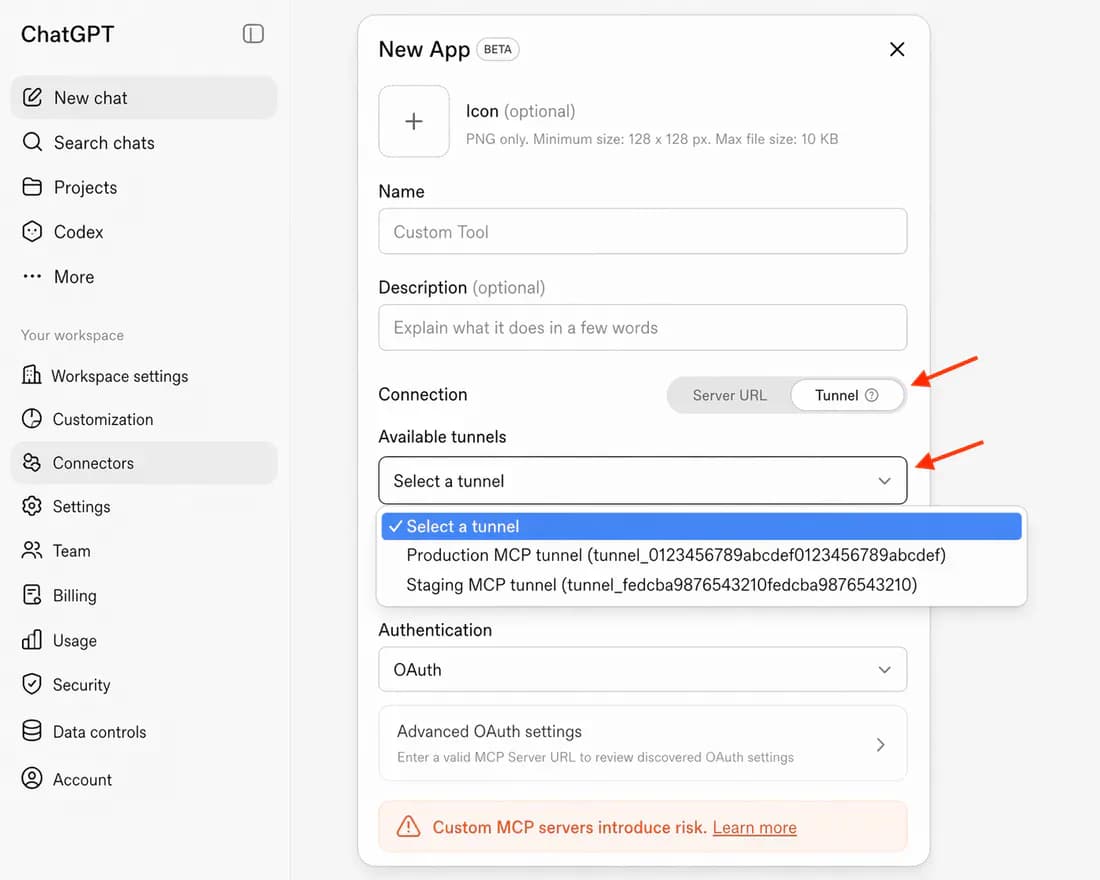Click the Authentication label
1100x880 pixels.
coord(435,629)
